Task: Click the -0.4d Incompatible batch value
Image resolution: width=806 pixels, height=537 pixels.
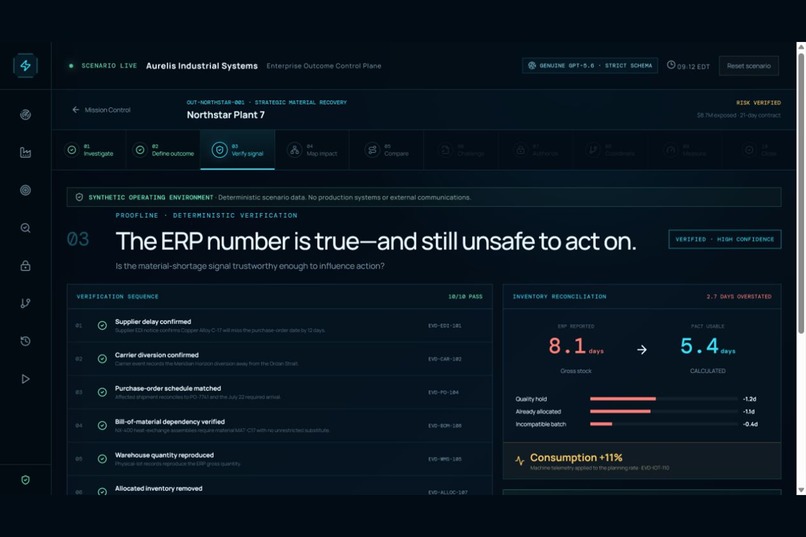Action: pos(750,424)
